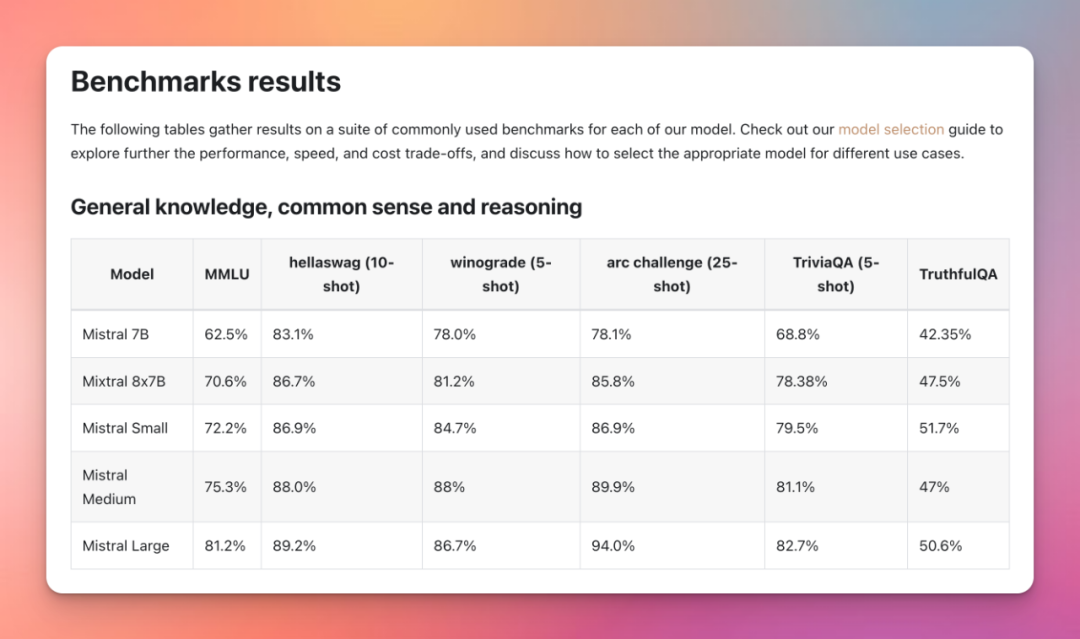1080x639 pixels.
Task: Click the winograde (5-shot) column header
Action: (x=500, y=274)
